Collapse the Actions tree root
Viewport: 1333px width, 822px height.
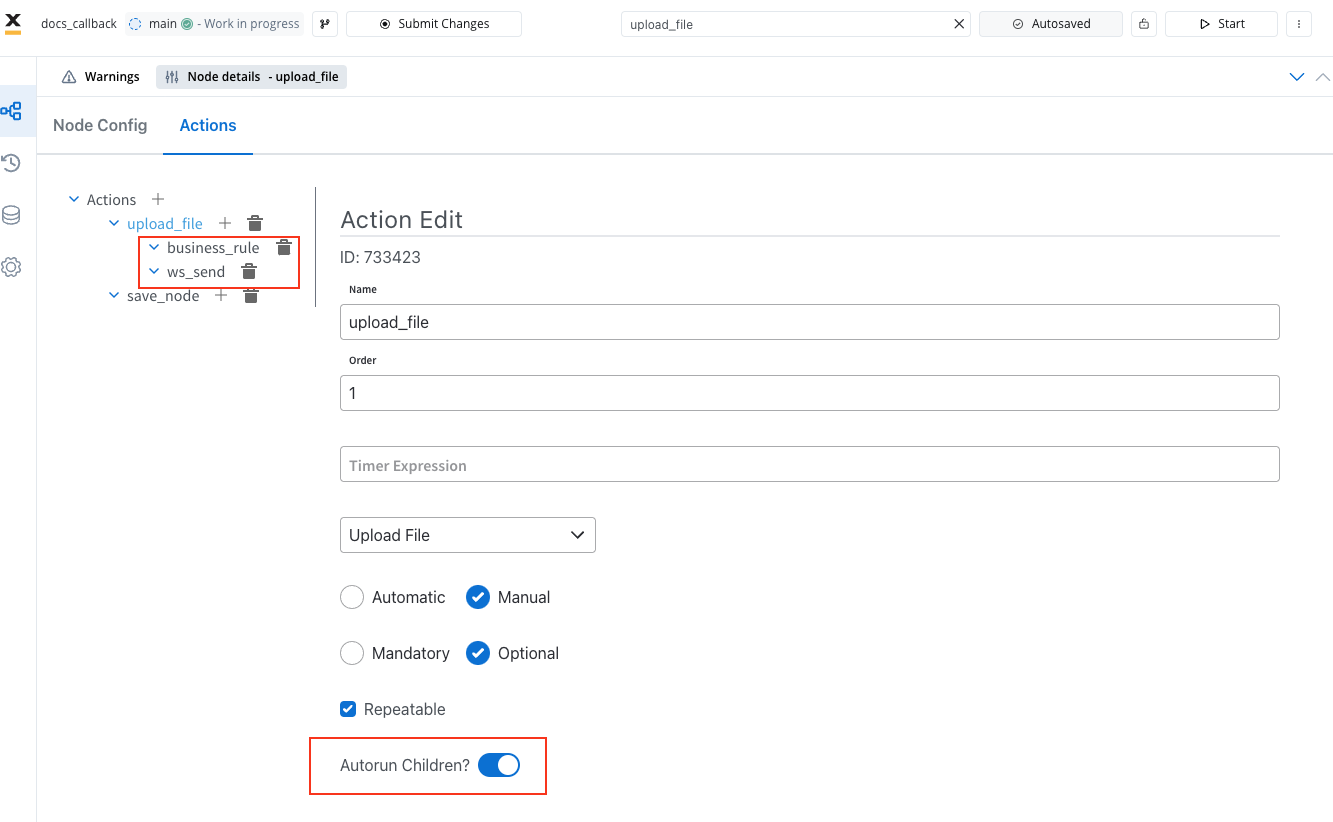[x=74, y=199]
